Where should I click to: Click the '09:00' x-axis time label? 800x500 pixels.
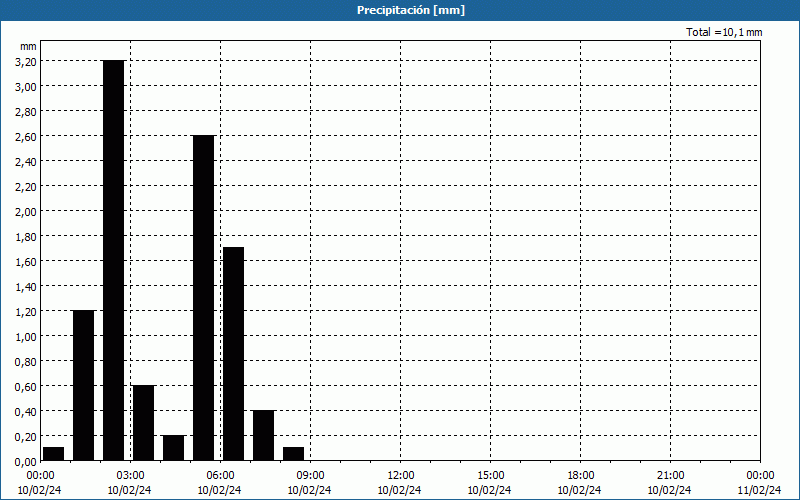coord(310,476)
